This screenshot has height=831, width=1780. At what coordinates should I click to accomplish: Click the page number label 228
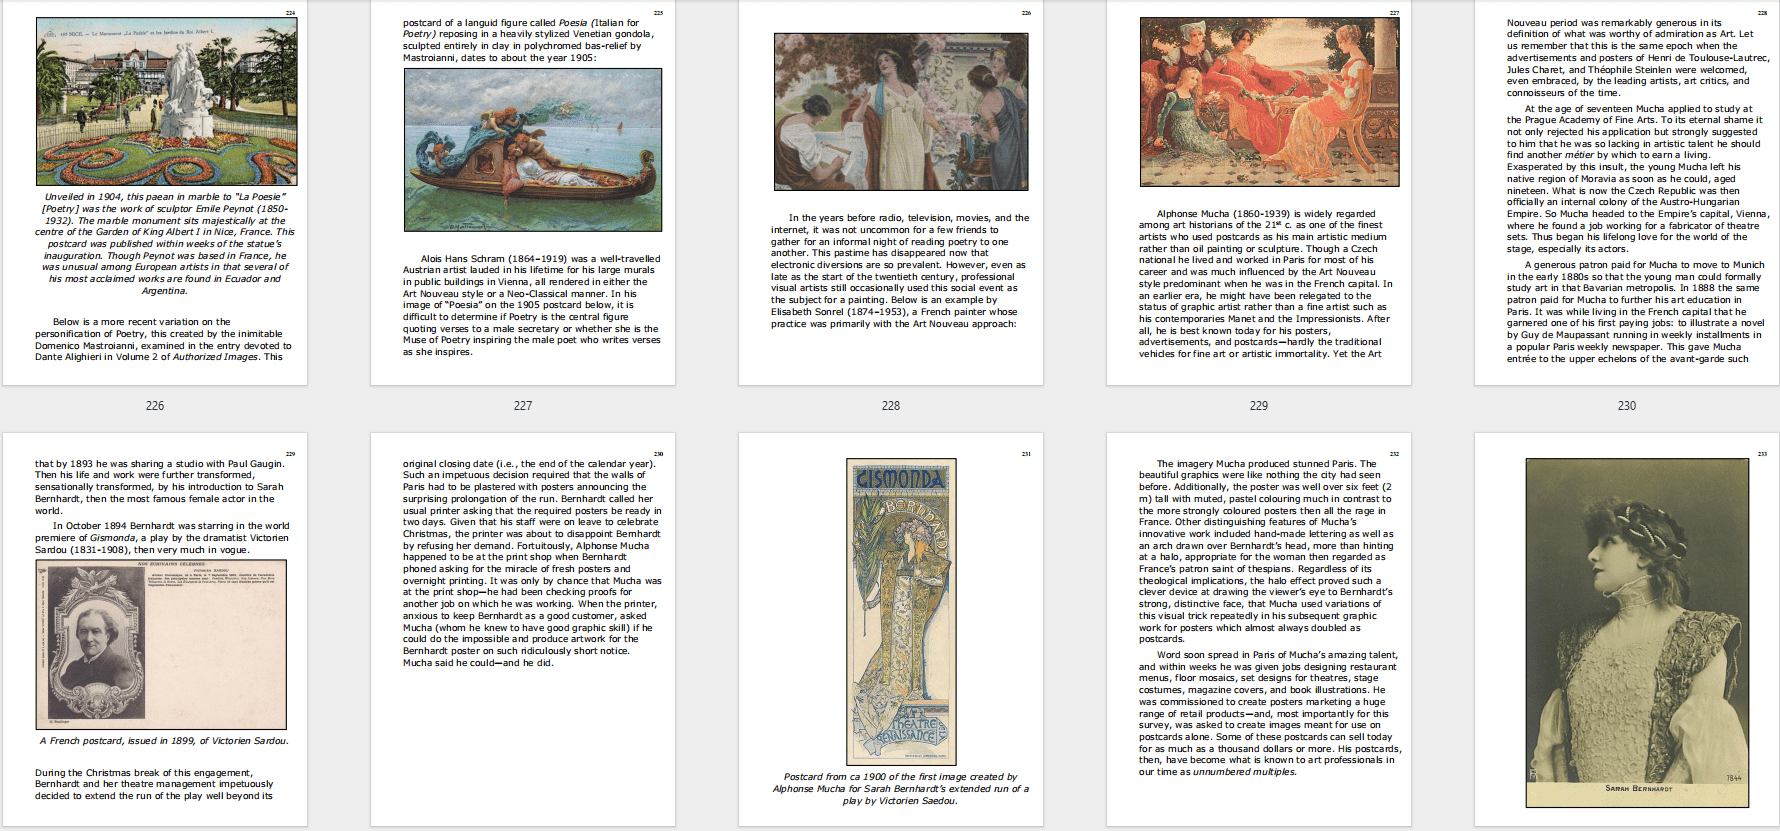point(891,406)
